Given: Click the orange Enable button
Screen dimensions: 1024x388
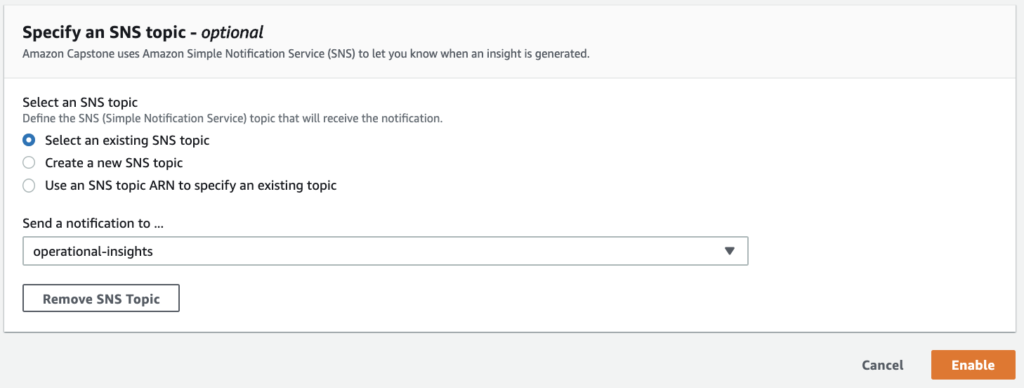Looking at the screenshot, I should pos(973,365).
